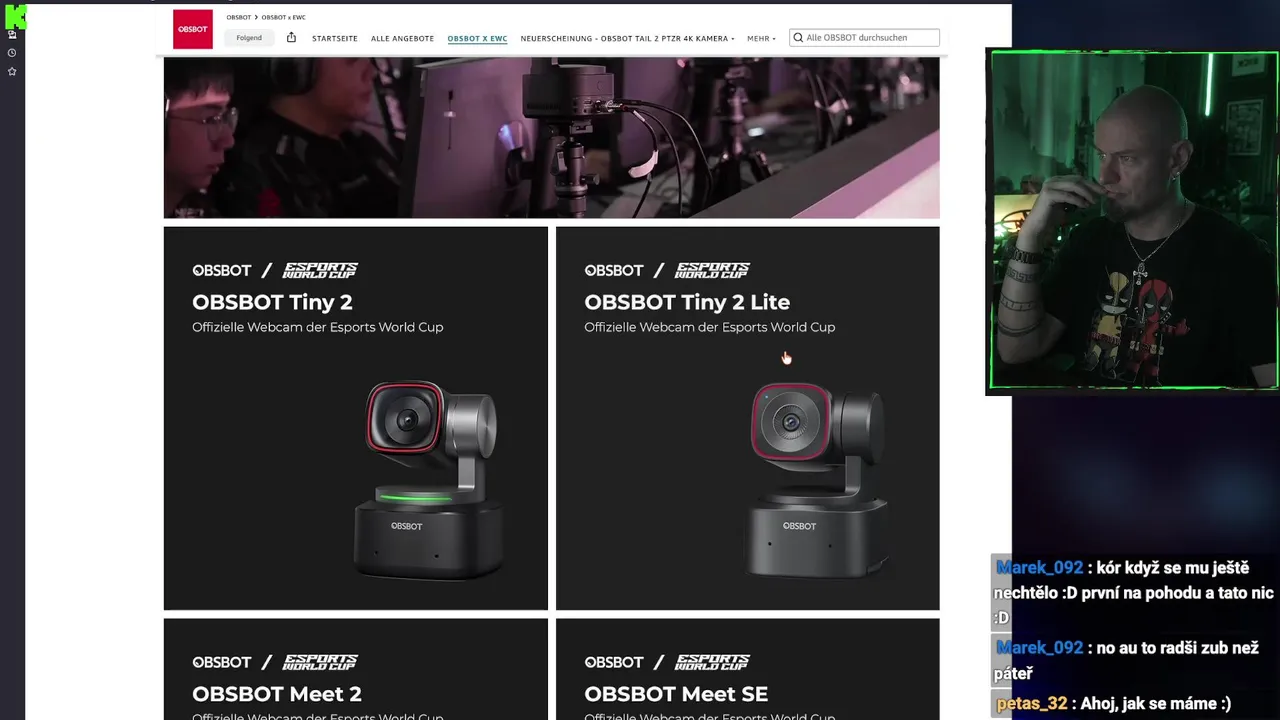
Task: Click the sidebar icon above the clock
Action: [x=12, y=34]
